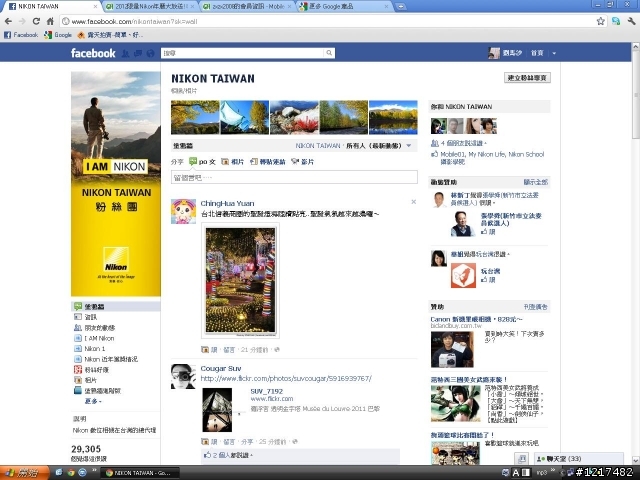The width and height of the screenshot is (640, 480).
Task: Click the home link in Facebook header
Action: 537,53
